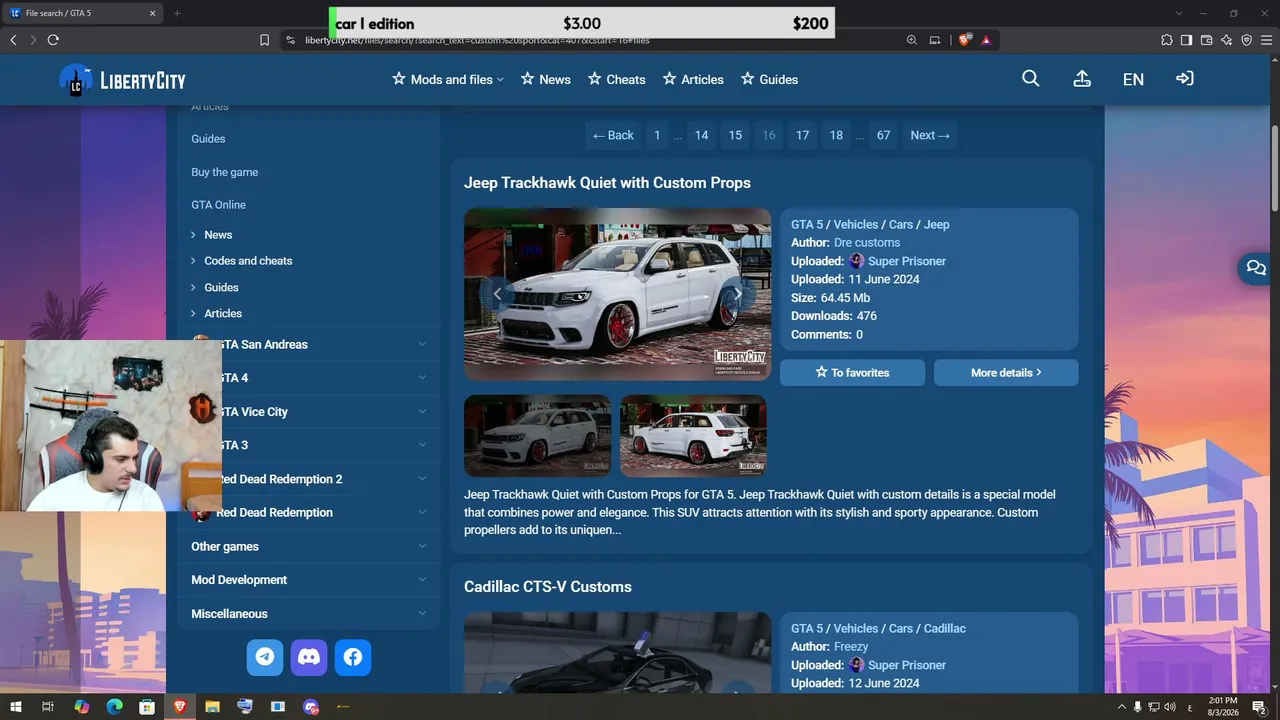Click the upload file icon in header
The image size is (1280, 720).
(1082, 79)
